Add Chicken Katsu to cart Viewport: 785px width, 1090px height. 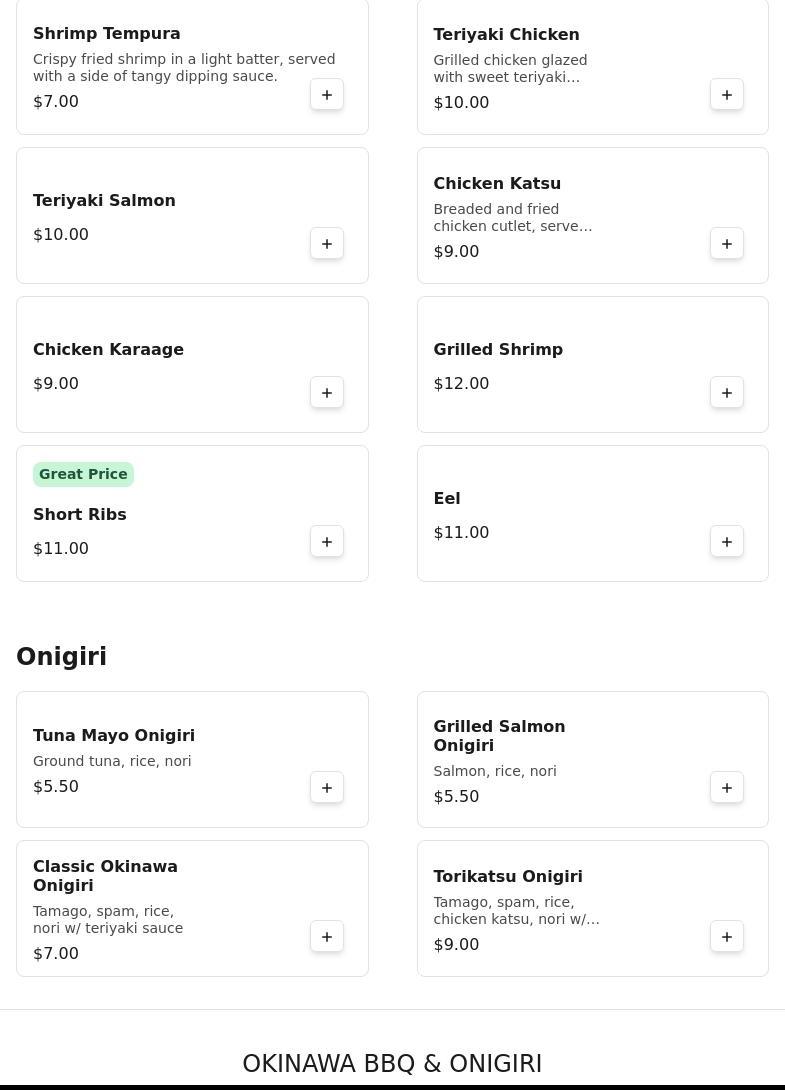(727, 244)
